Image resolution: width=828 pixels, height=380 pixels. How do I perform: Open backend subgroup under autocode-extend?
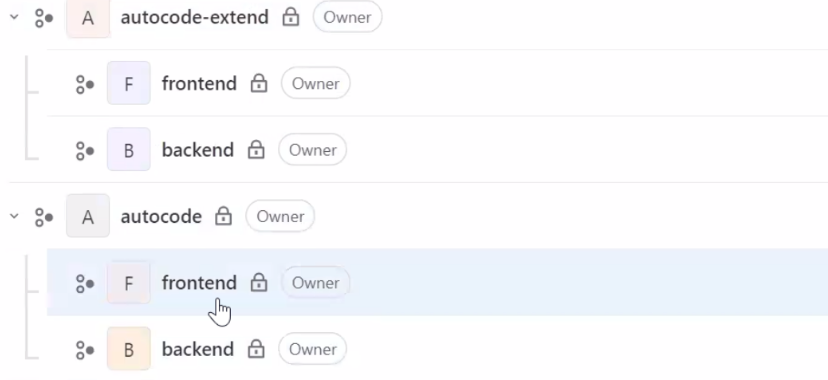197,150
